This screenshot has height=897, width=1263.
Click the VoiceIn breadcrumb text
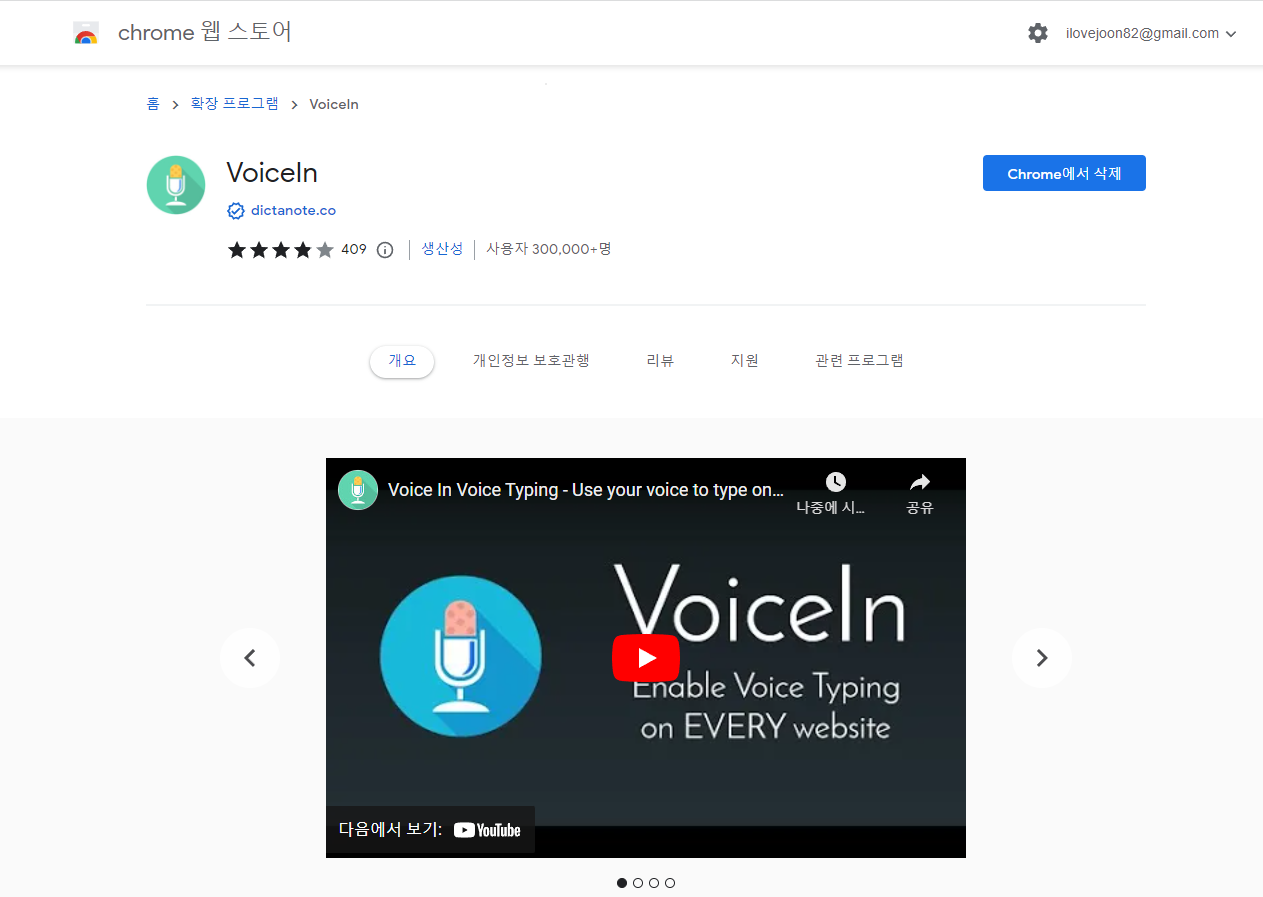point(334,104)
